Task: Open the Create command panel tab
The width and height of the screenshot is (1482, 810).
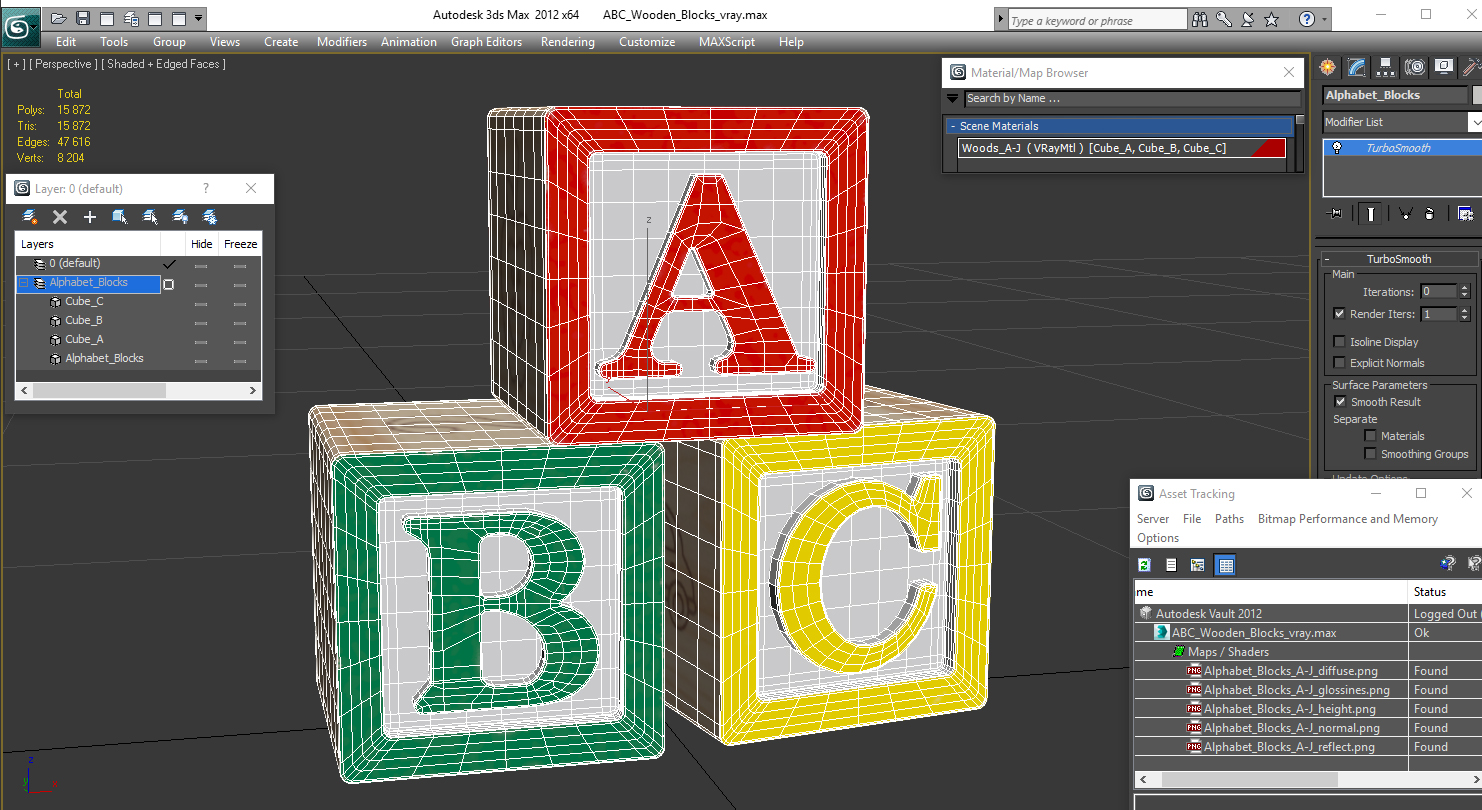Action: [1327, 67]
